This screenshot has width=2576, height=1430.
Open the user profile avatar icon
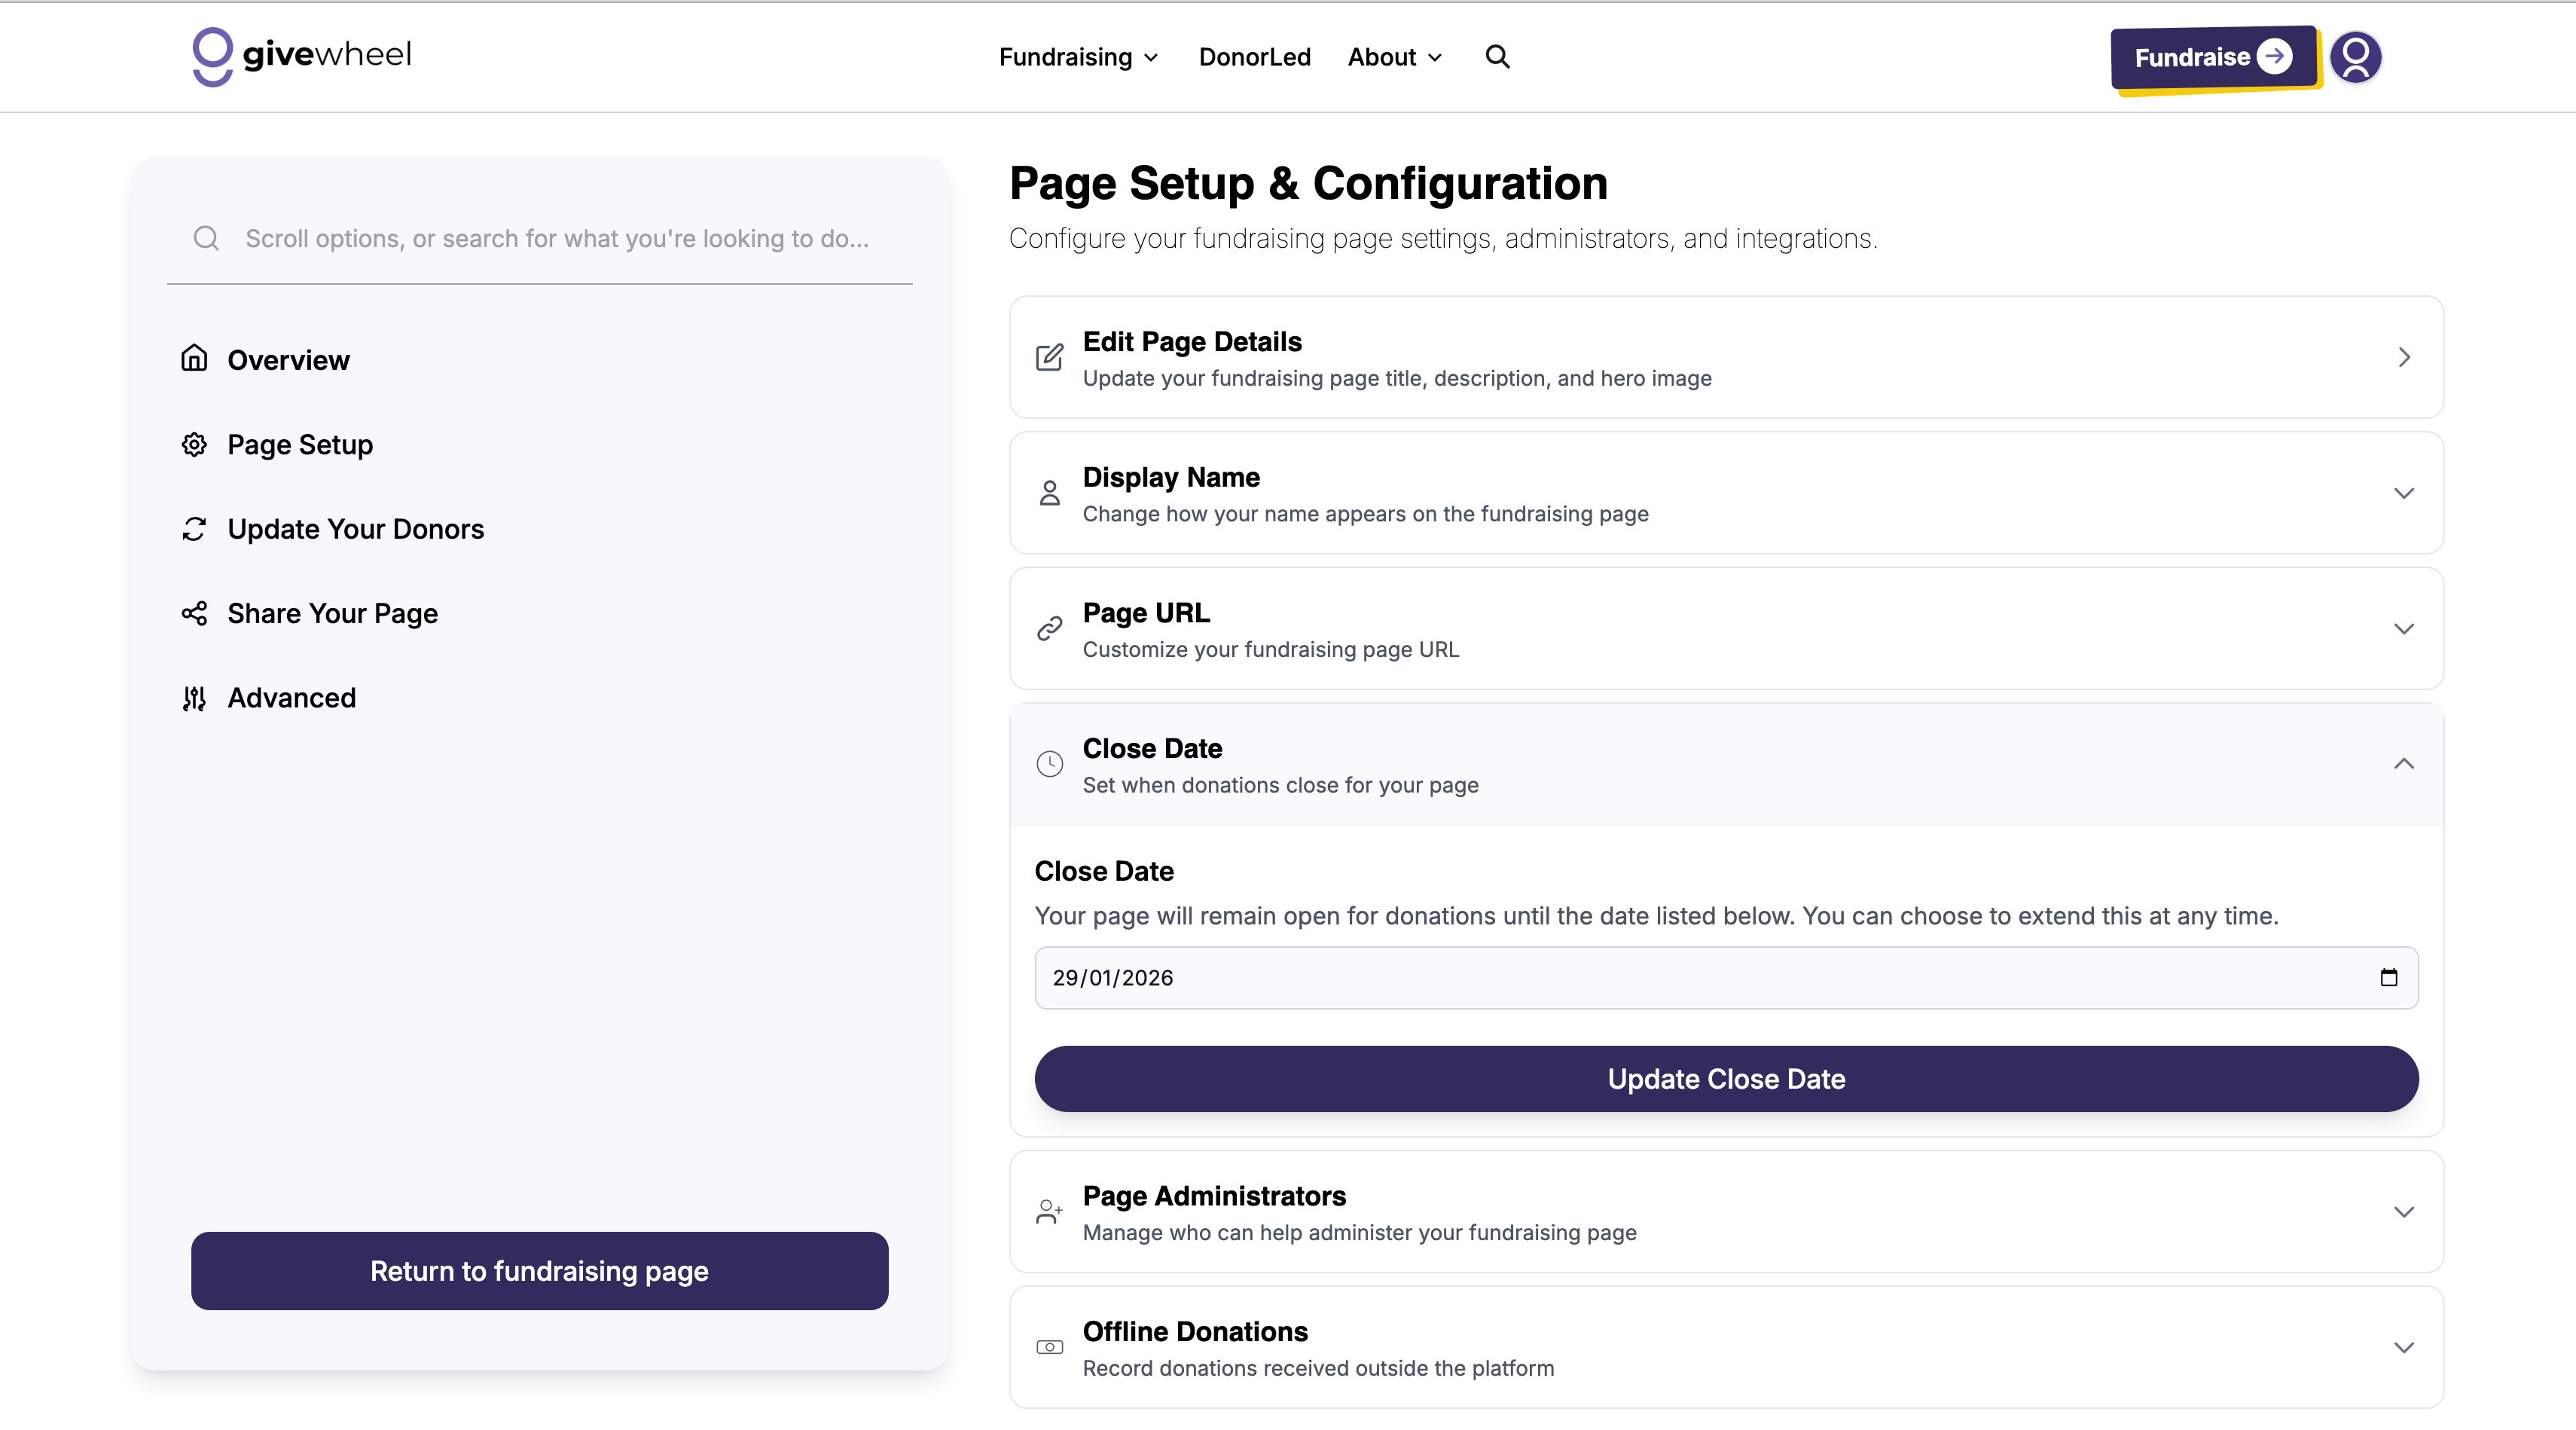click(x=2355, y=57)
